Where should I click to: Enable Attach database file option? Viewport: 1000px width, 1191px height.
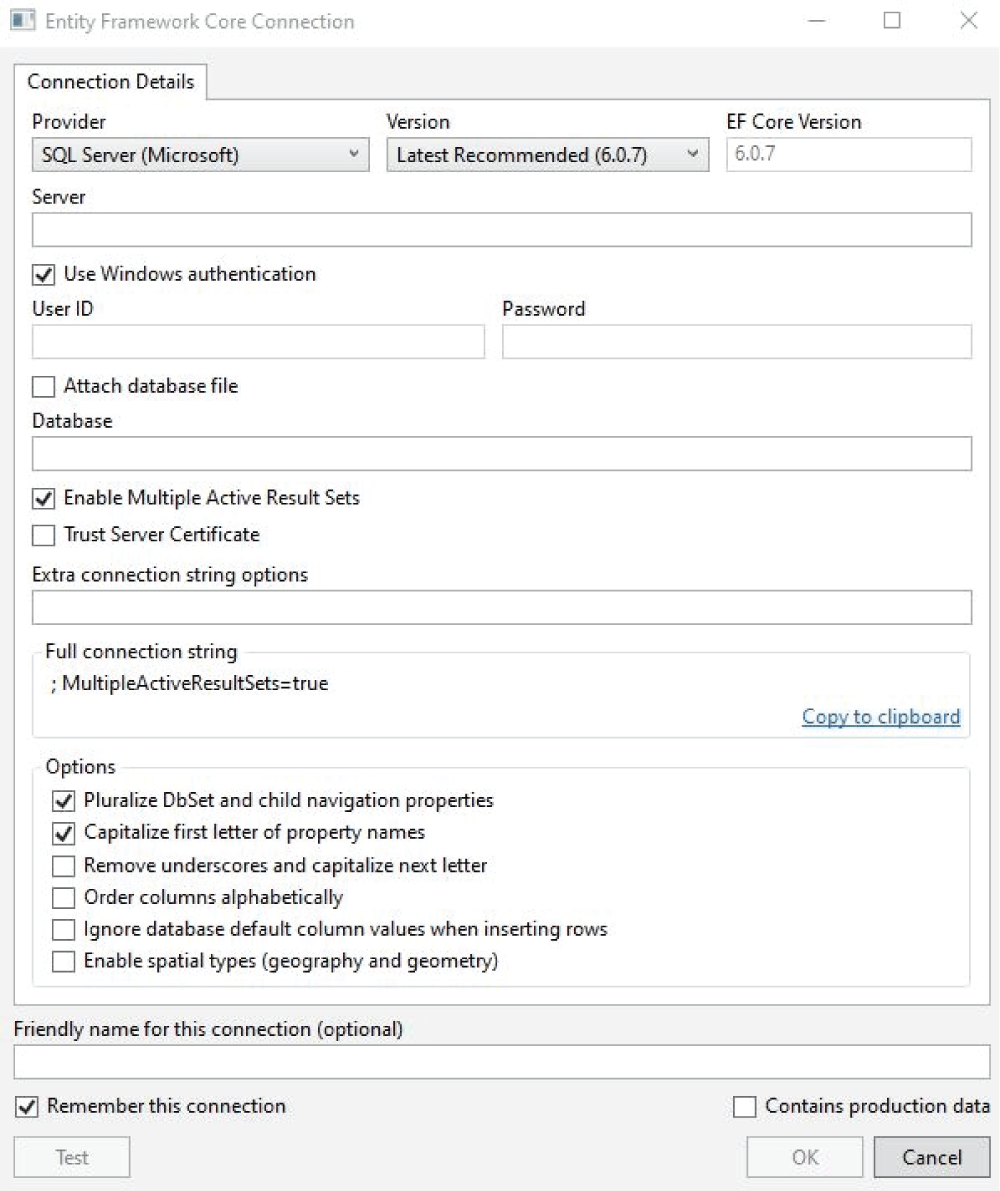pyautogui.click(x=44, y=386)
